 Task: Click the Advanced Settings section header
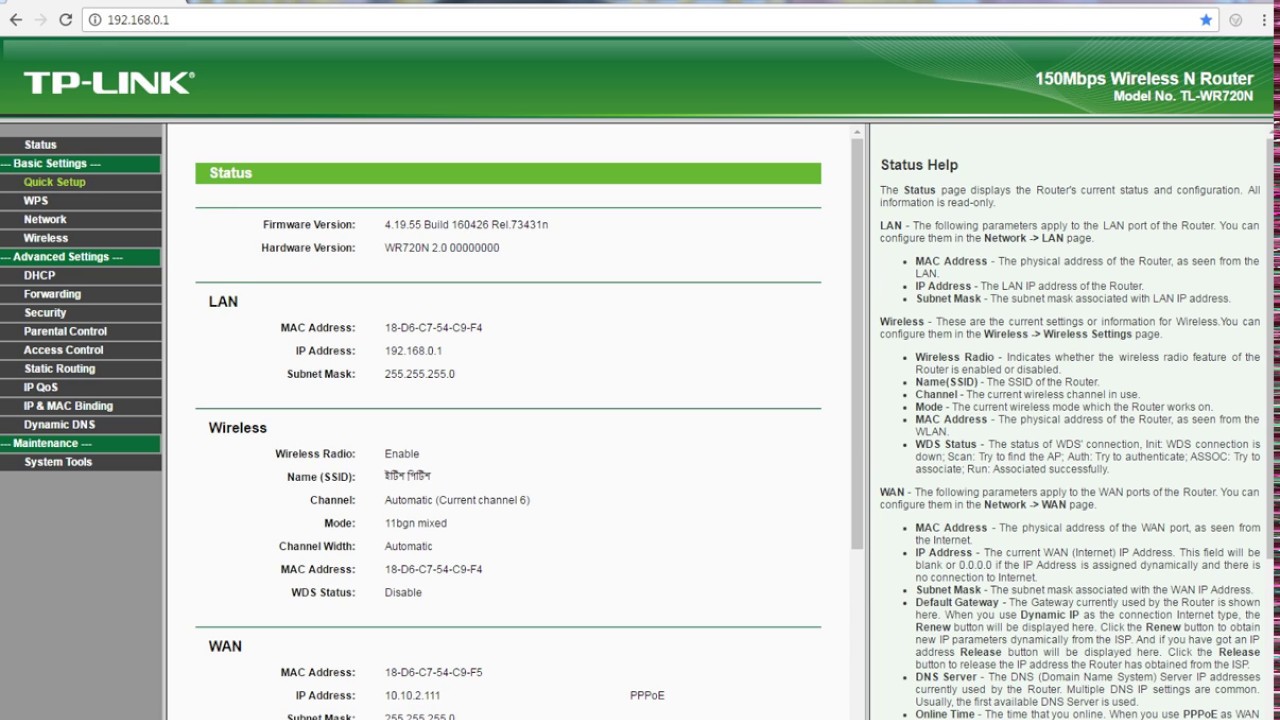[80, 257]
